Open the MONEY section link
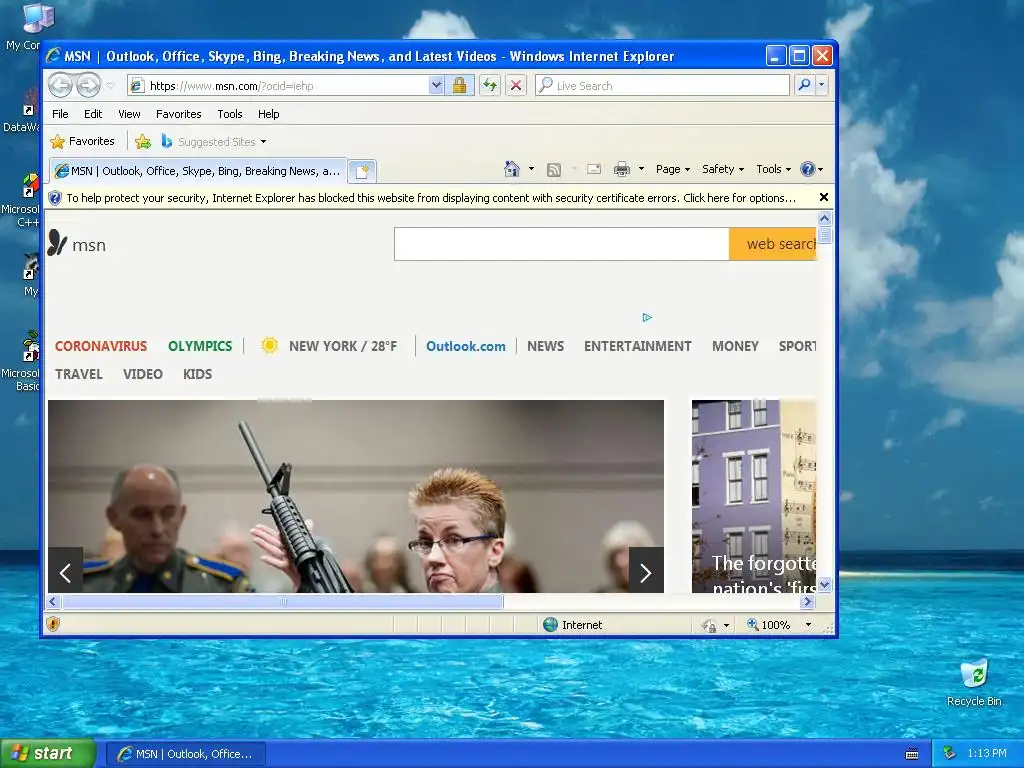 coord(735,346)
